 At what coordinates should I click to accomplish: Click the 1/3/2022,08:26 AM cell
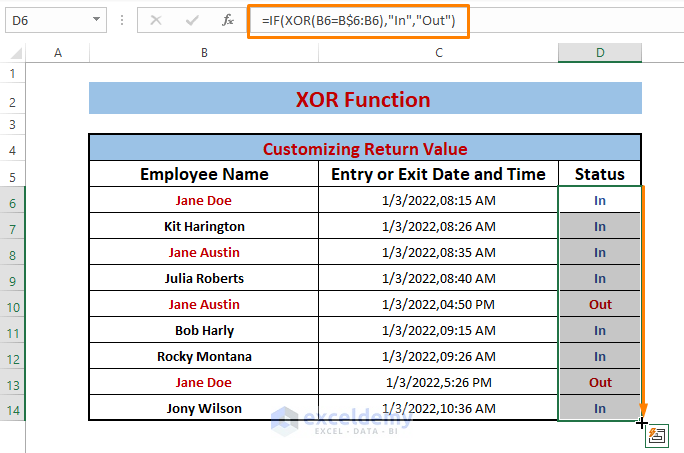coord(438,226)
